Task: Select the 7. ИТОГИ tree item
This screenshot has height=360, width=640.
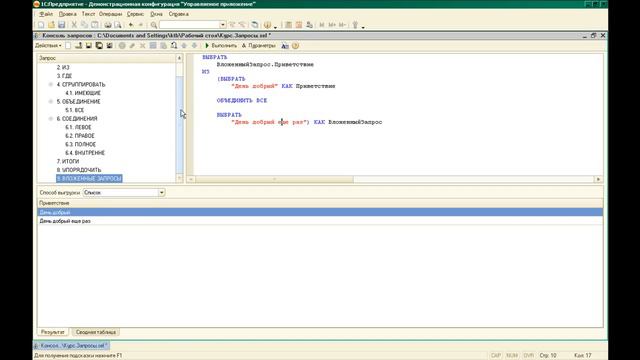Action: click(x=68, y=162)
